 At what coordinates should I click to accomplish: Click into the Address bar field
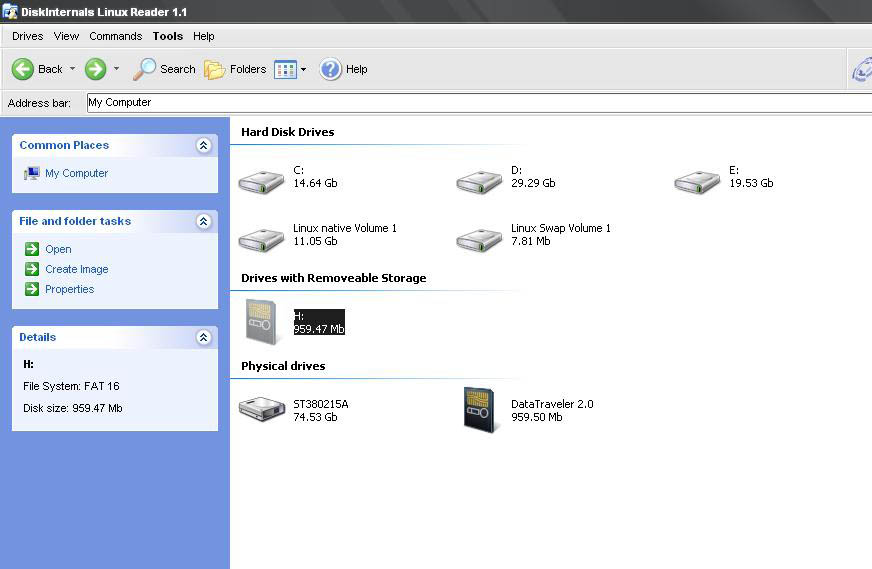(478, 102)
